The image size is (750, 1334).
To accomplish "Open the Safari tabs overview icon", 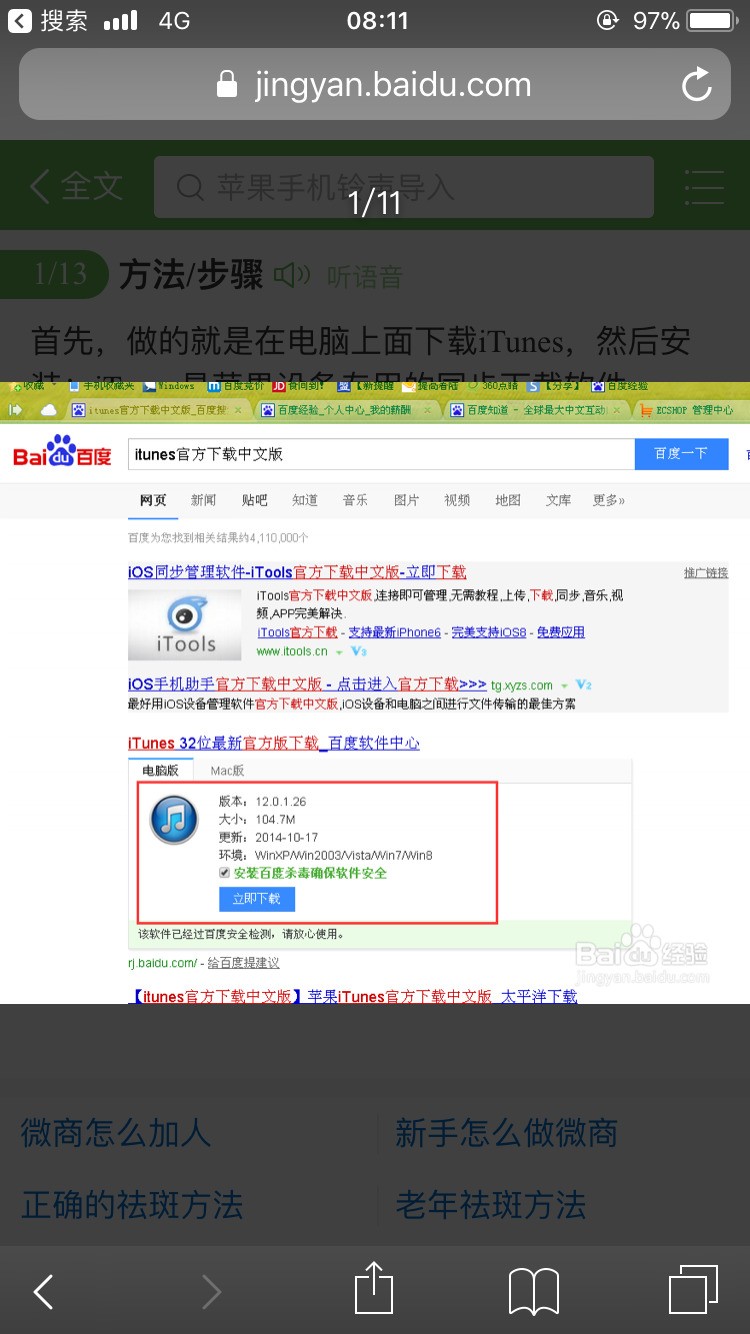I will tap(693, 1289).
